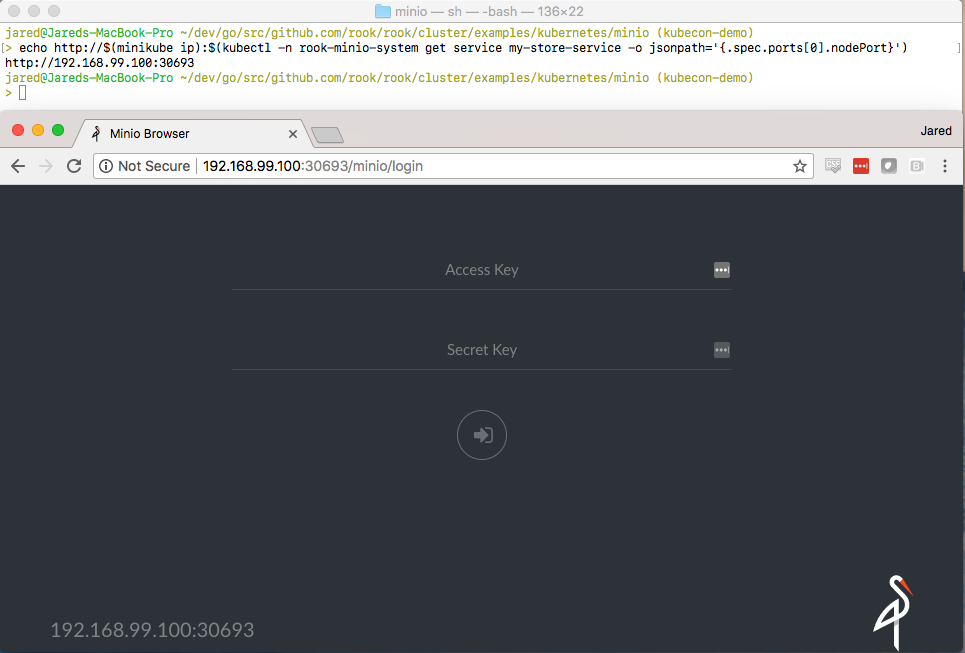Click the gray shield extension icon
965x653 pixels.
pos(889,166)
